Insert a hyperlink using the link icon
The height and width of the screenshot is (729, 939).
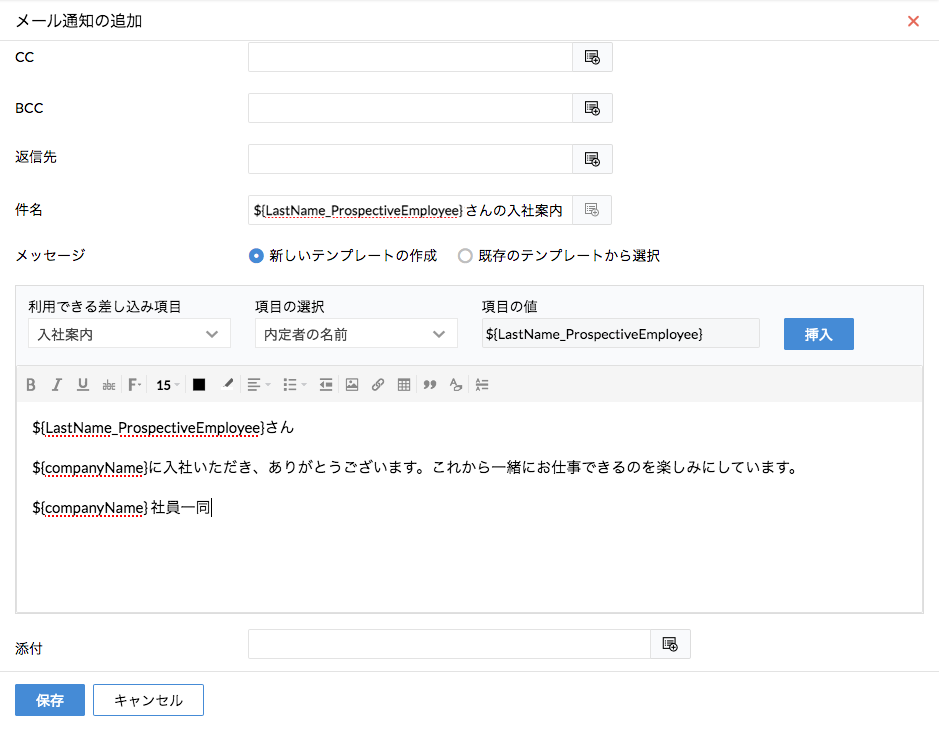(x=378, y=385)
